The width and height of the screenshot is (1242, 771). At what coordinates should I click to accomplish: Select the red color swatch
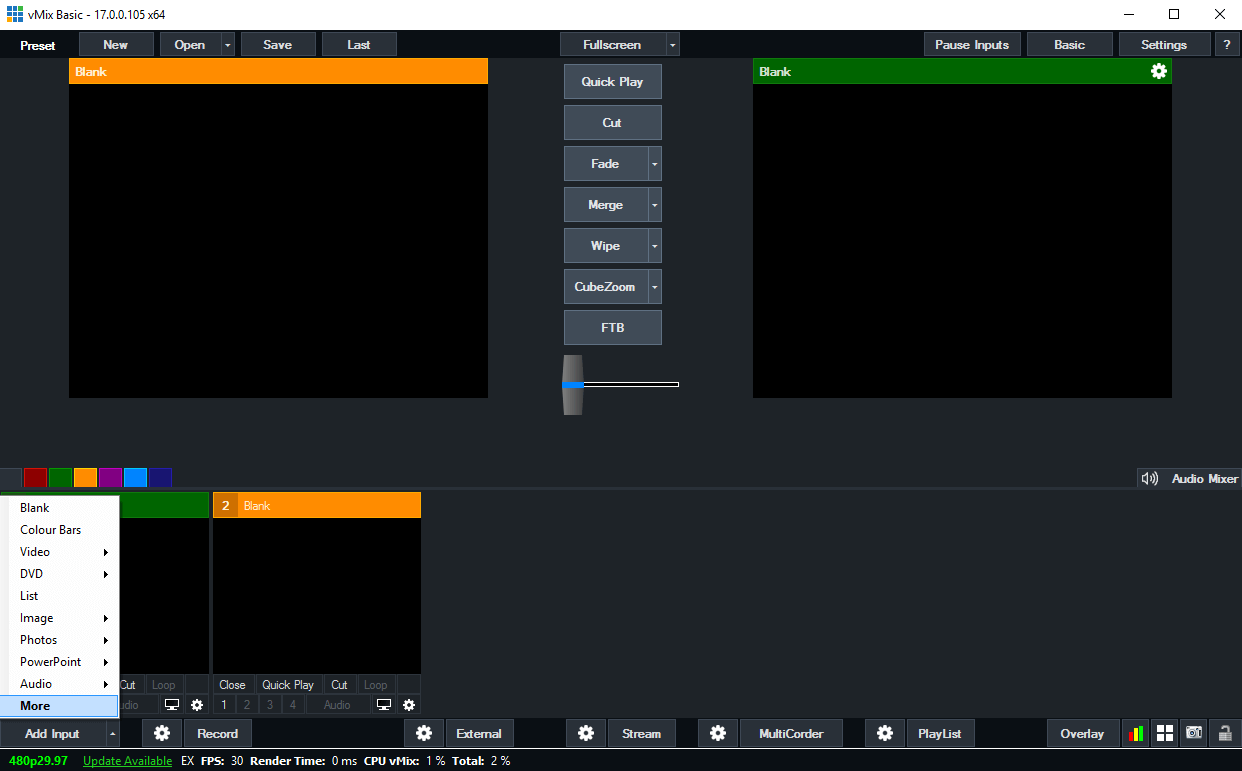tap(34, 477)
